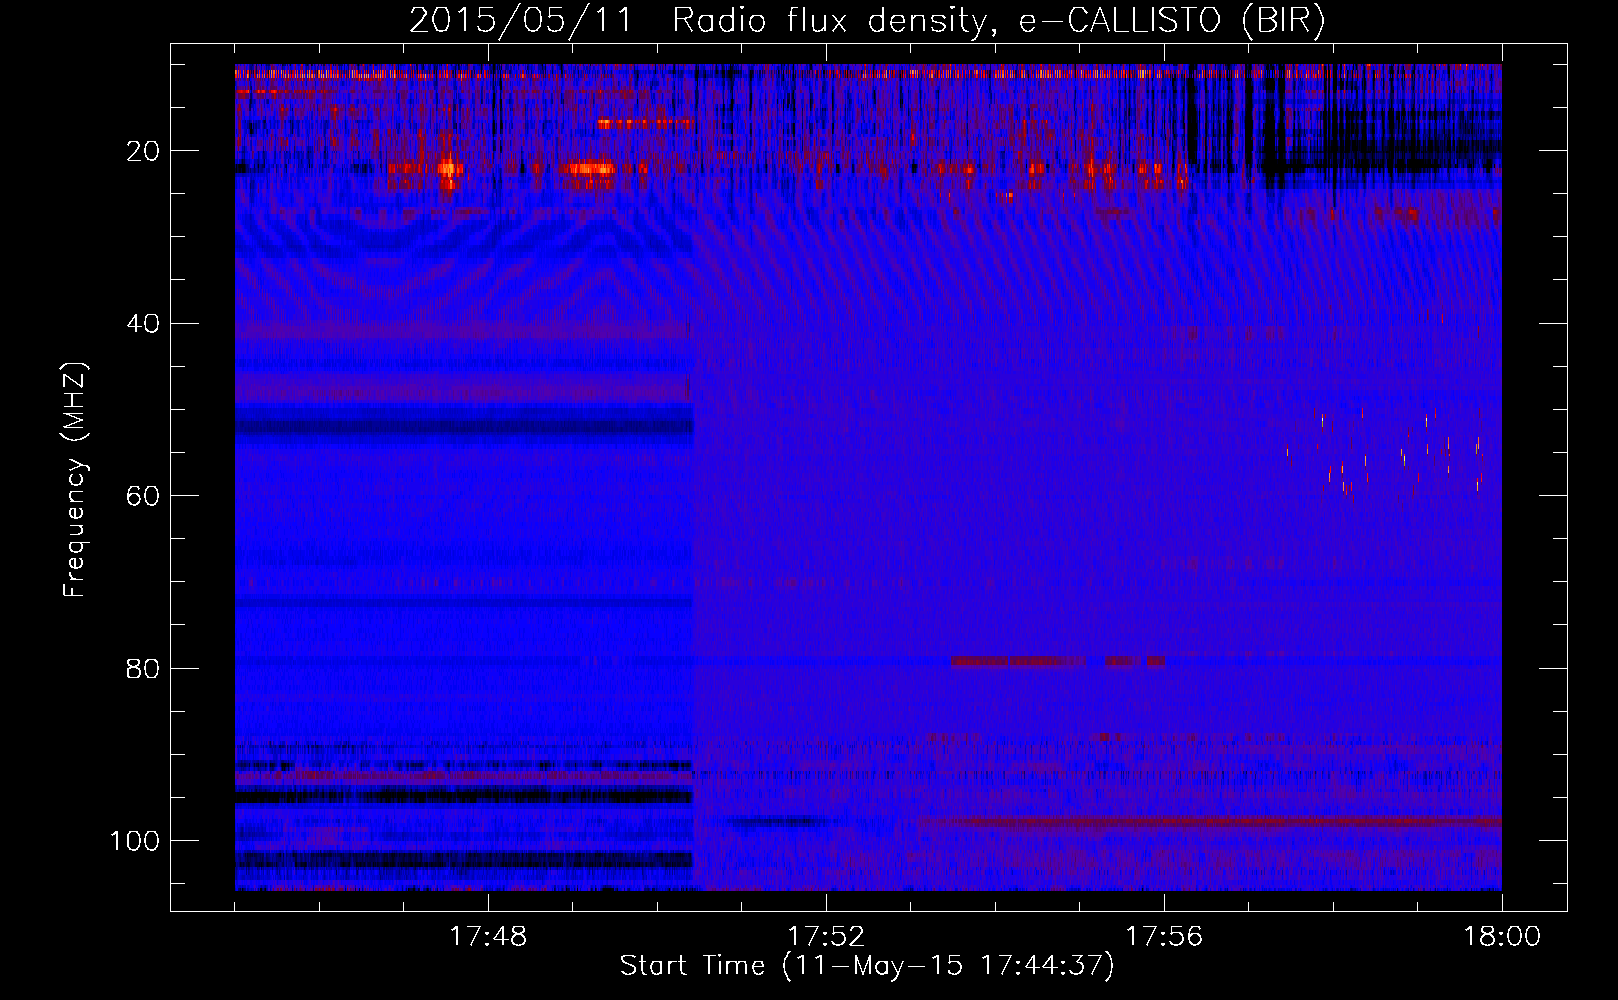Click the 100 MHz frequency tick label
This screenshot has width=1618, height=1000.
pos(136,841)
